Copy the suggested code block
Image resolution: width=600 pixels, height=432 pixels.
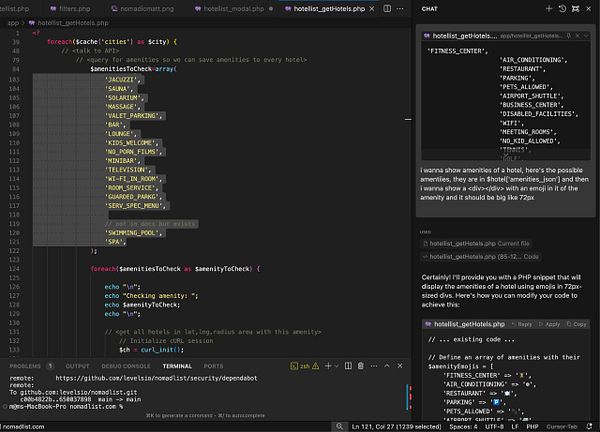point(577,324)
